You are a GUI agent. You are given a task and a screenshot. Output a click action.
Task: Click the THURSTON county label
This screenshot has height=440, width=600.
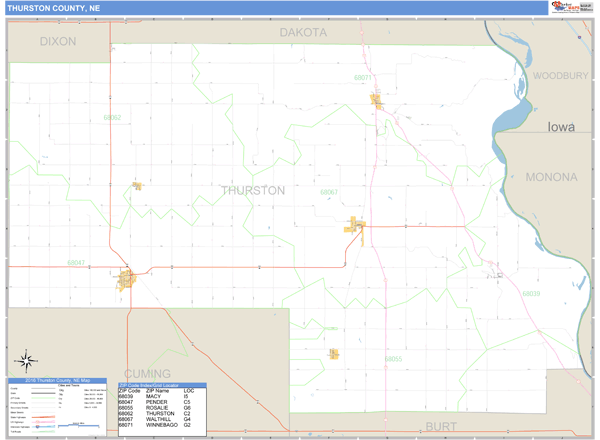tap(252, 190)
